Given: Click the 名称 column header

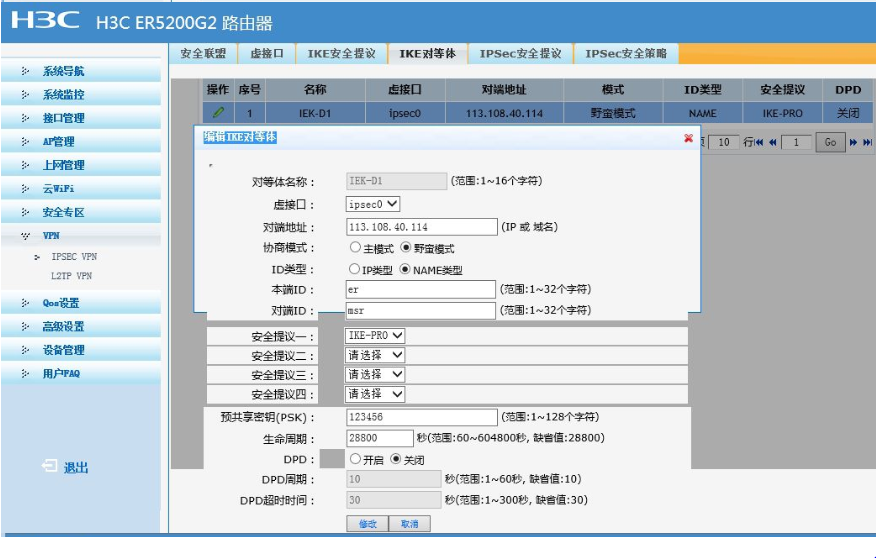Looking at the screenshot, I should (x=315, y=89).
